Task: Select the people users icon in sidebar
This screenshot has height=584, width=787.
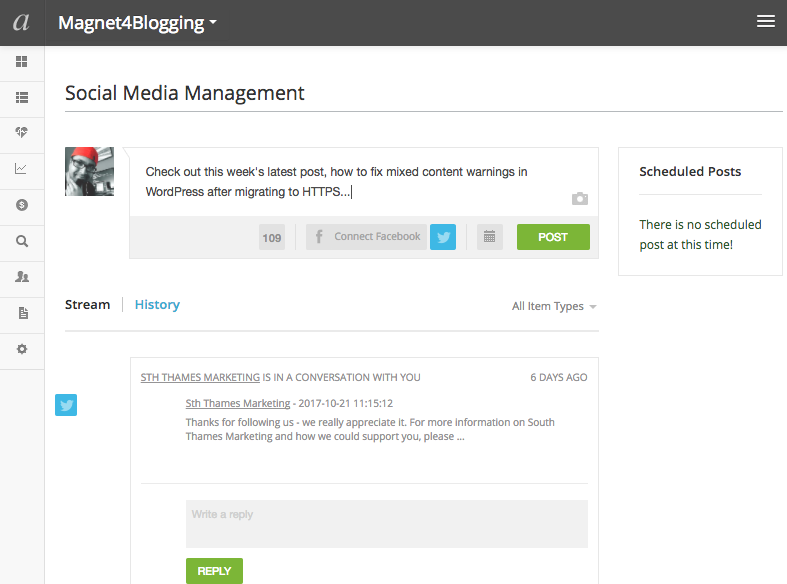Action: coord(22,276)
